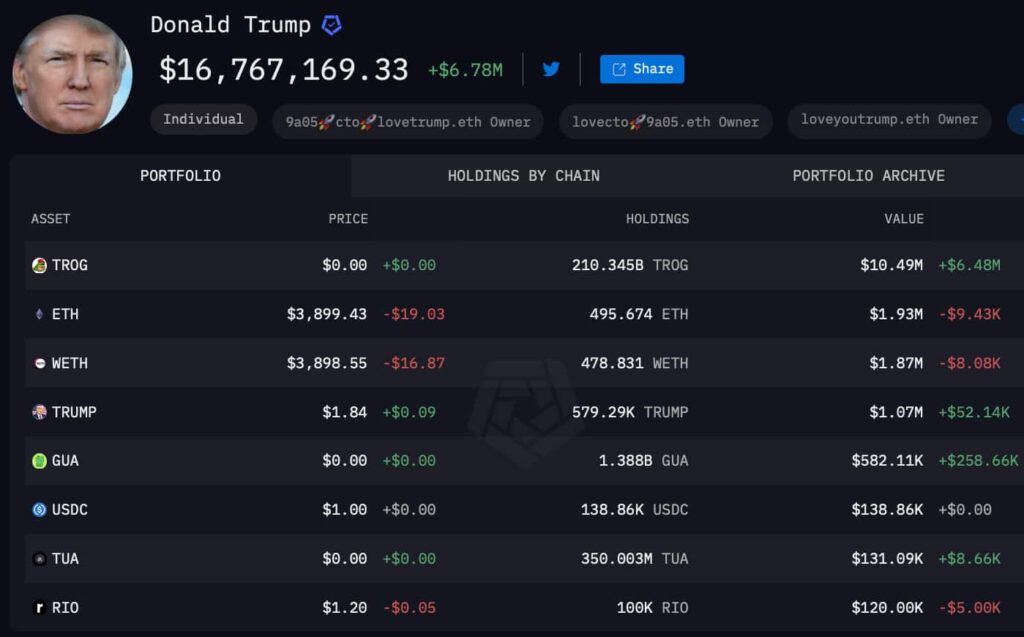Select the Individual label tag
The width and height of the screenshot is (1024, 637).
tap(203, 119)
